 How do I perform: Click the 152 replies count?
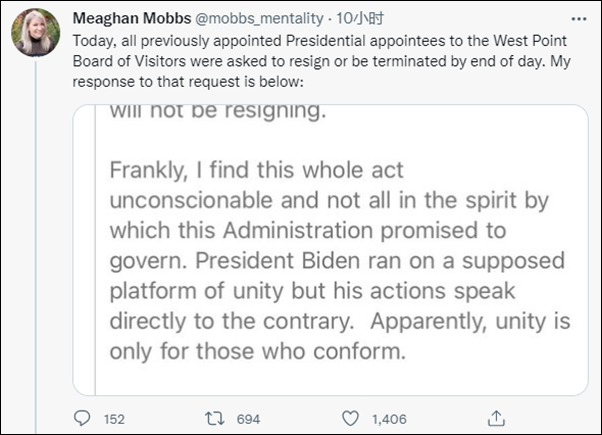click(115, 419)
